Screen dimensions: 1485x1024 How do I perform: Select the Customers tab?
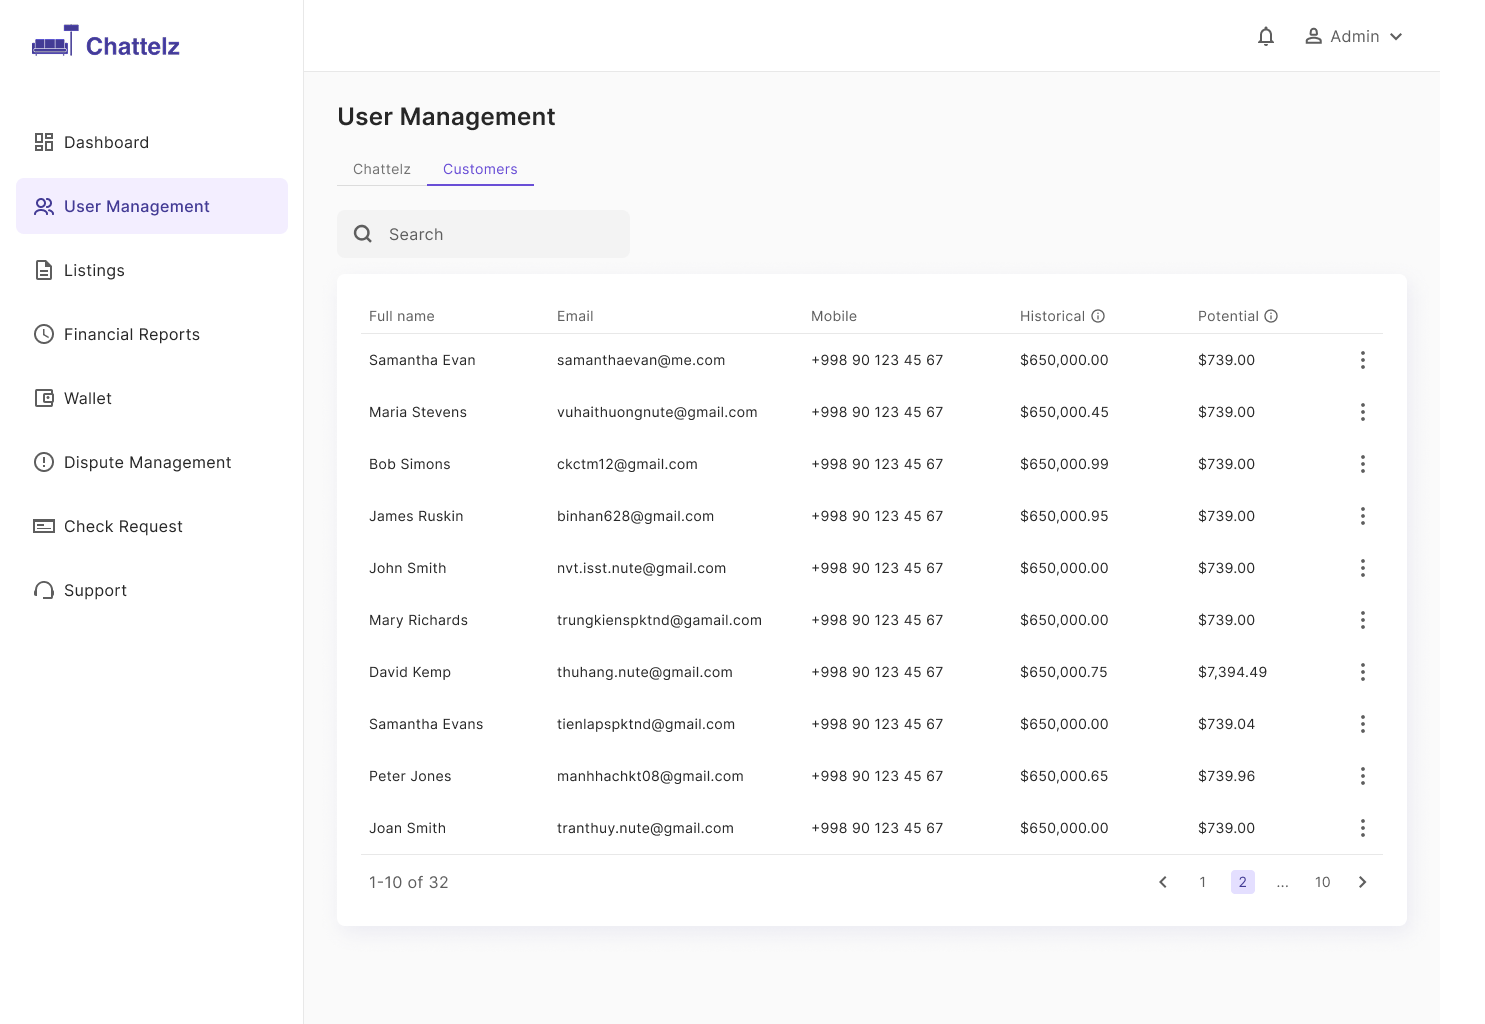480,169
